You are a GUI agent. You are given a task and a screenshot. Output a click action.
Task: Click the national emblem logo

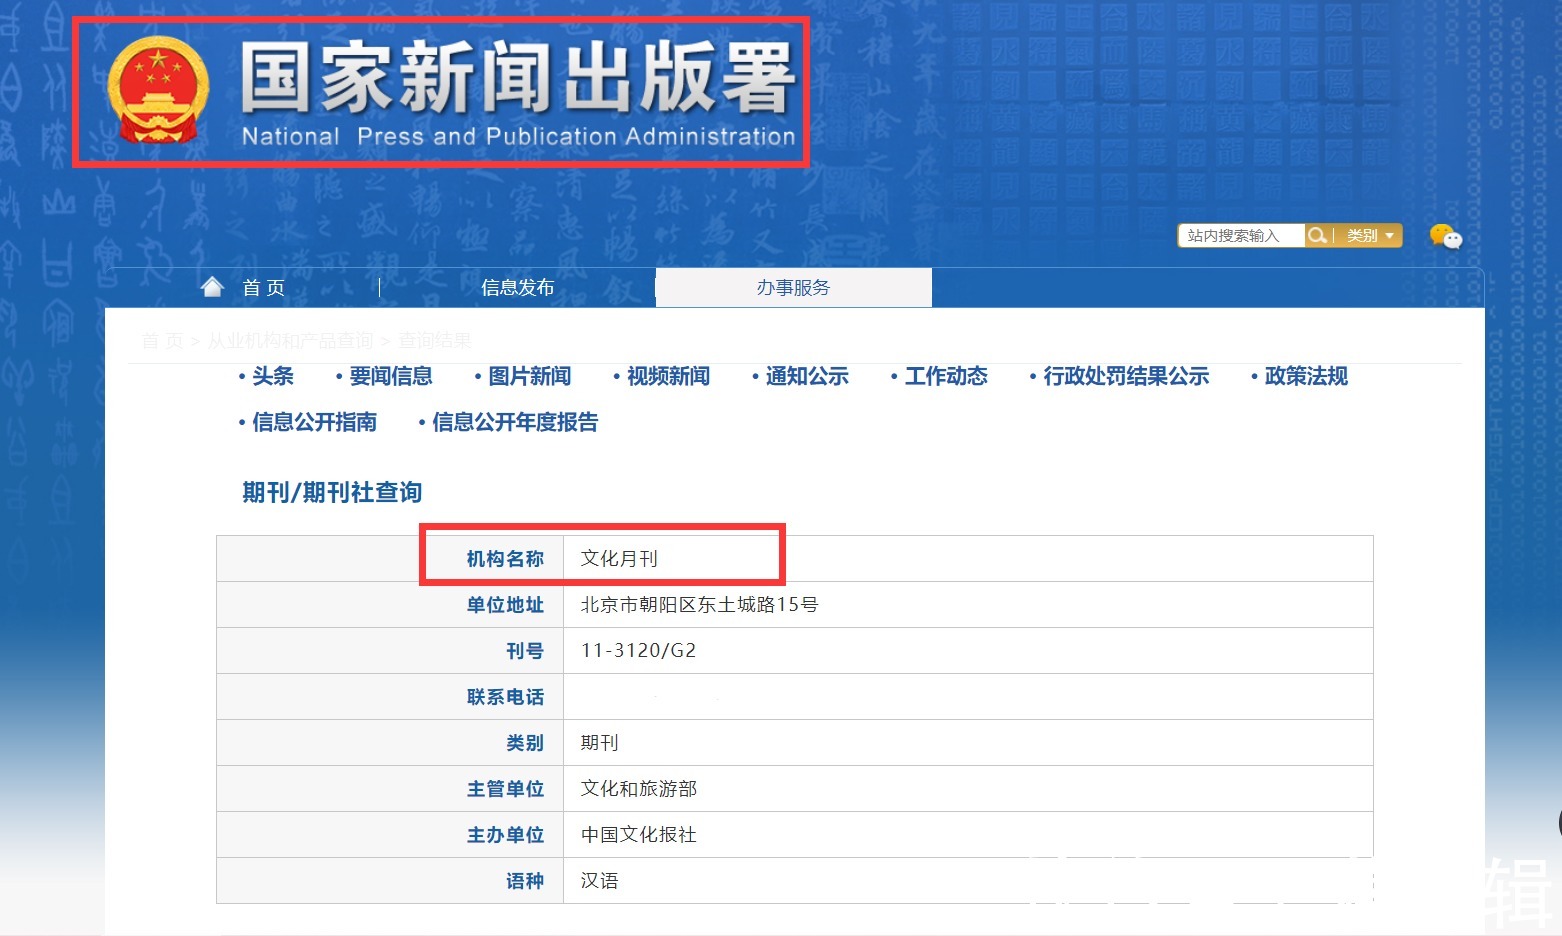pos(158,91)
